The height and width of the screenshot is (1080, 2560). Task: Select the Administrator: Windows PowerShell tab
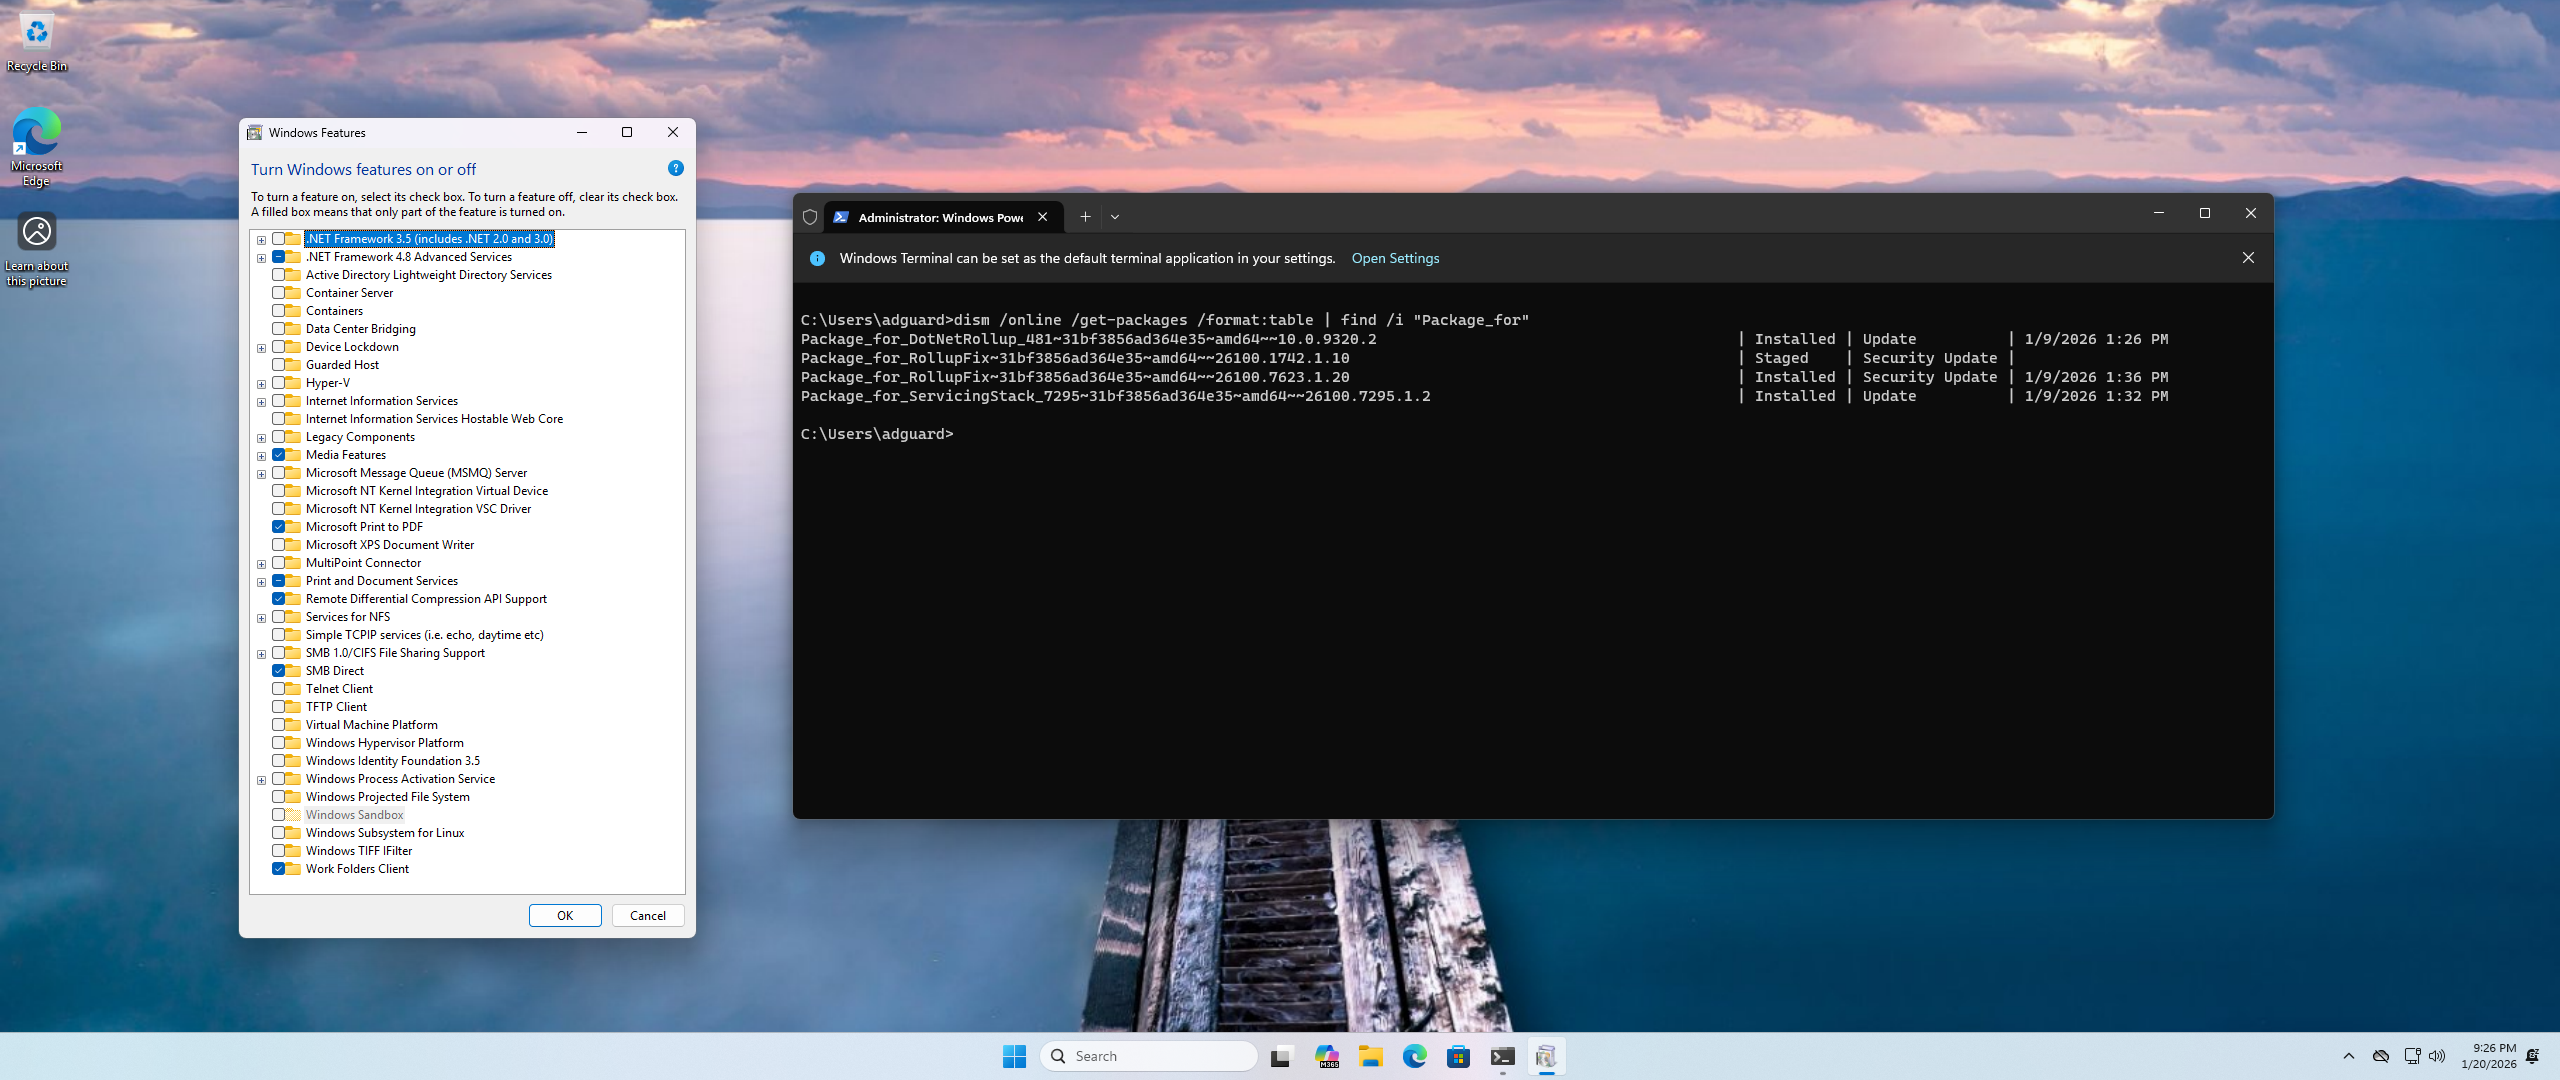[x=938, y=217]
